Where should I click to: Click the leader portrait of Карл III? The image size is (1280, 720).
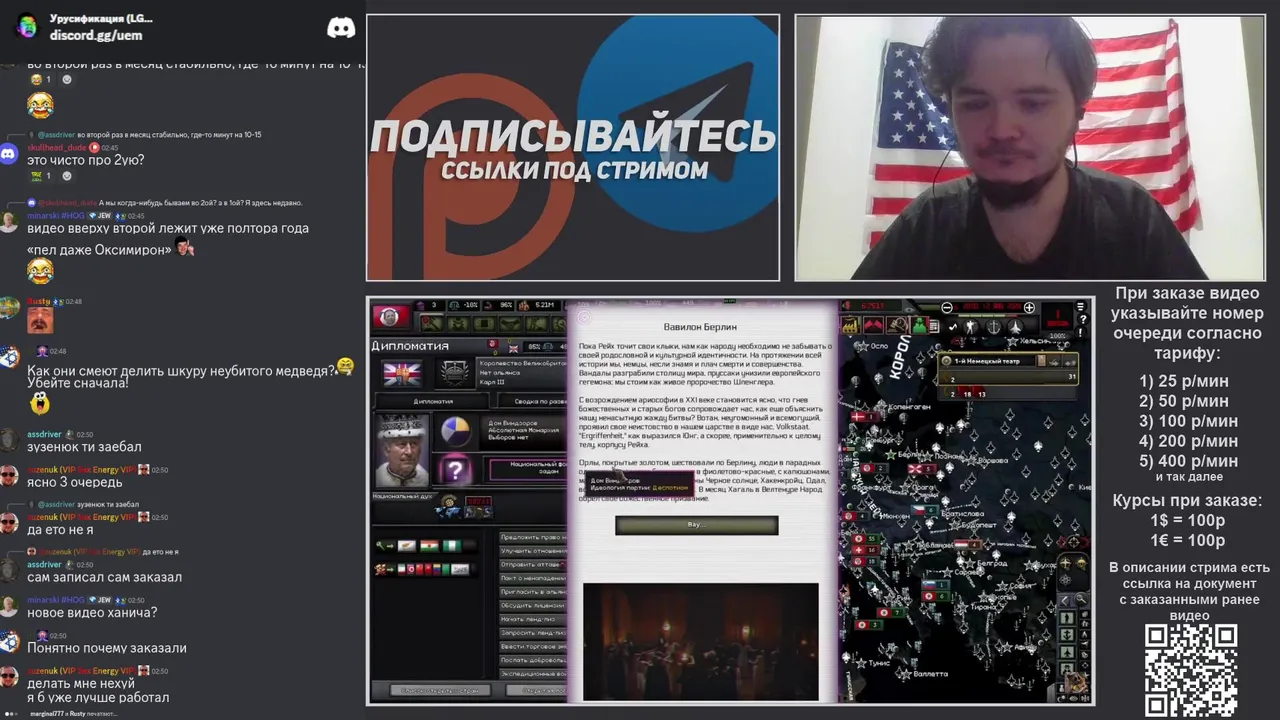pyautogui.click(x=401, y=450)
